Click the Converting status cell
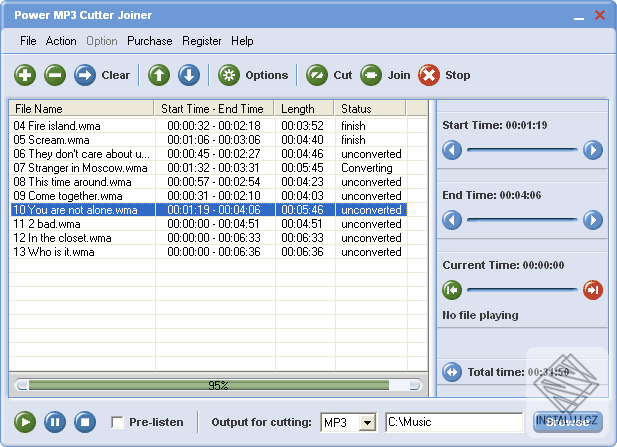 [x=367, y=168]
